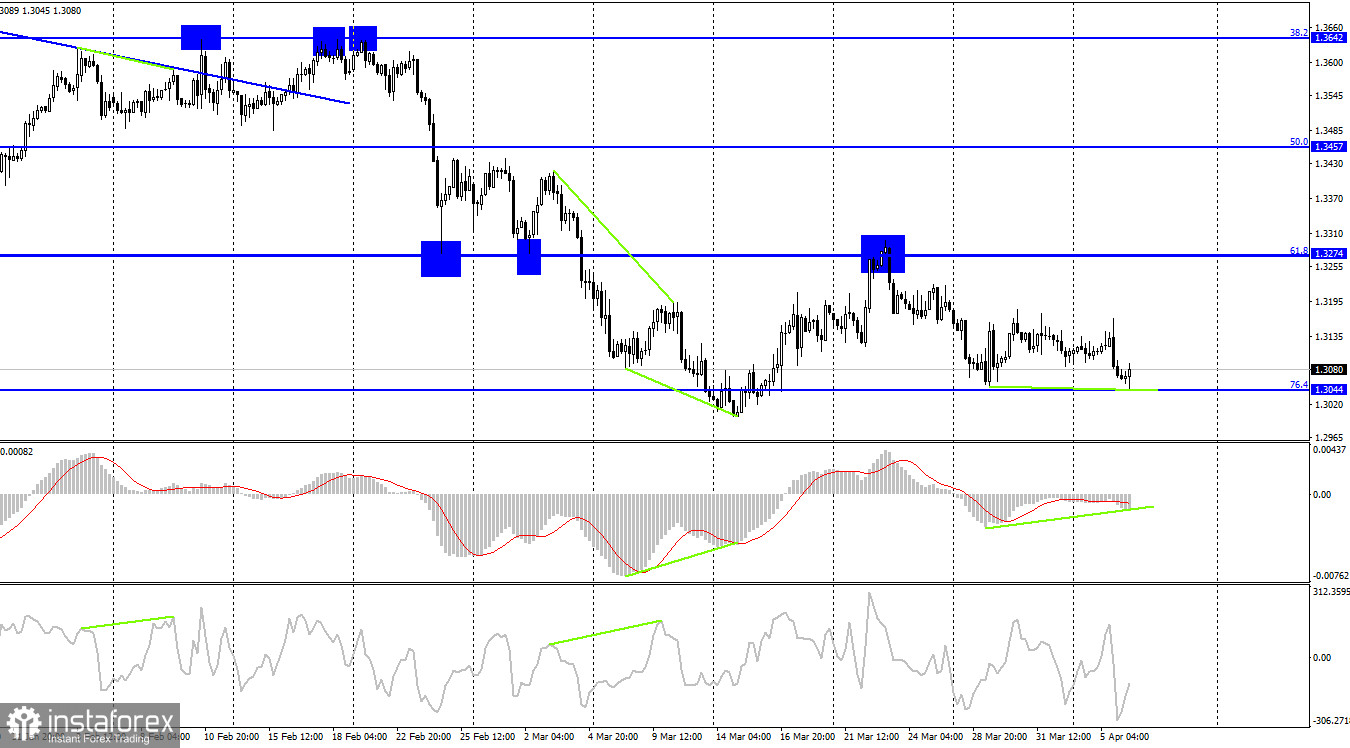This screenshot has width=1350, height=748.
Task: Click the 1.2965 price axis value
Action: (x=1331, y=438)
